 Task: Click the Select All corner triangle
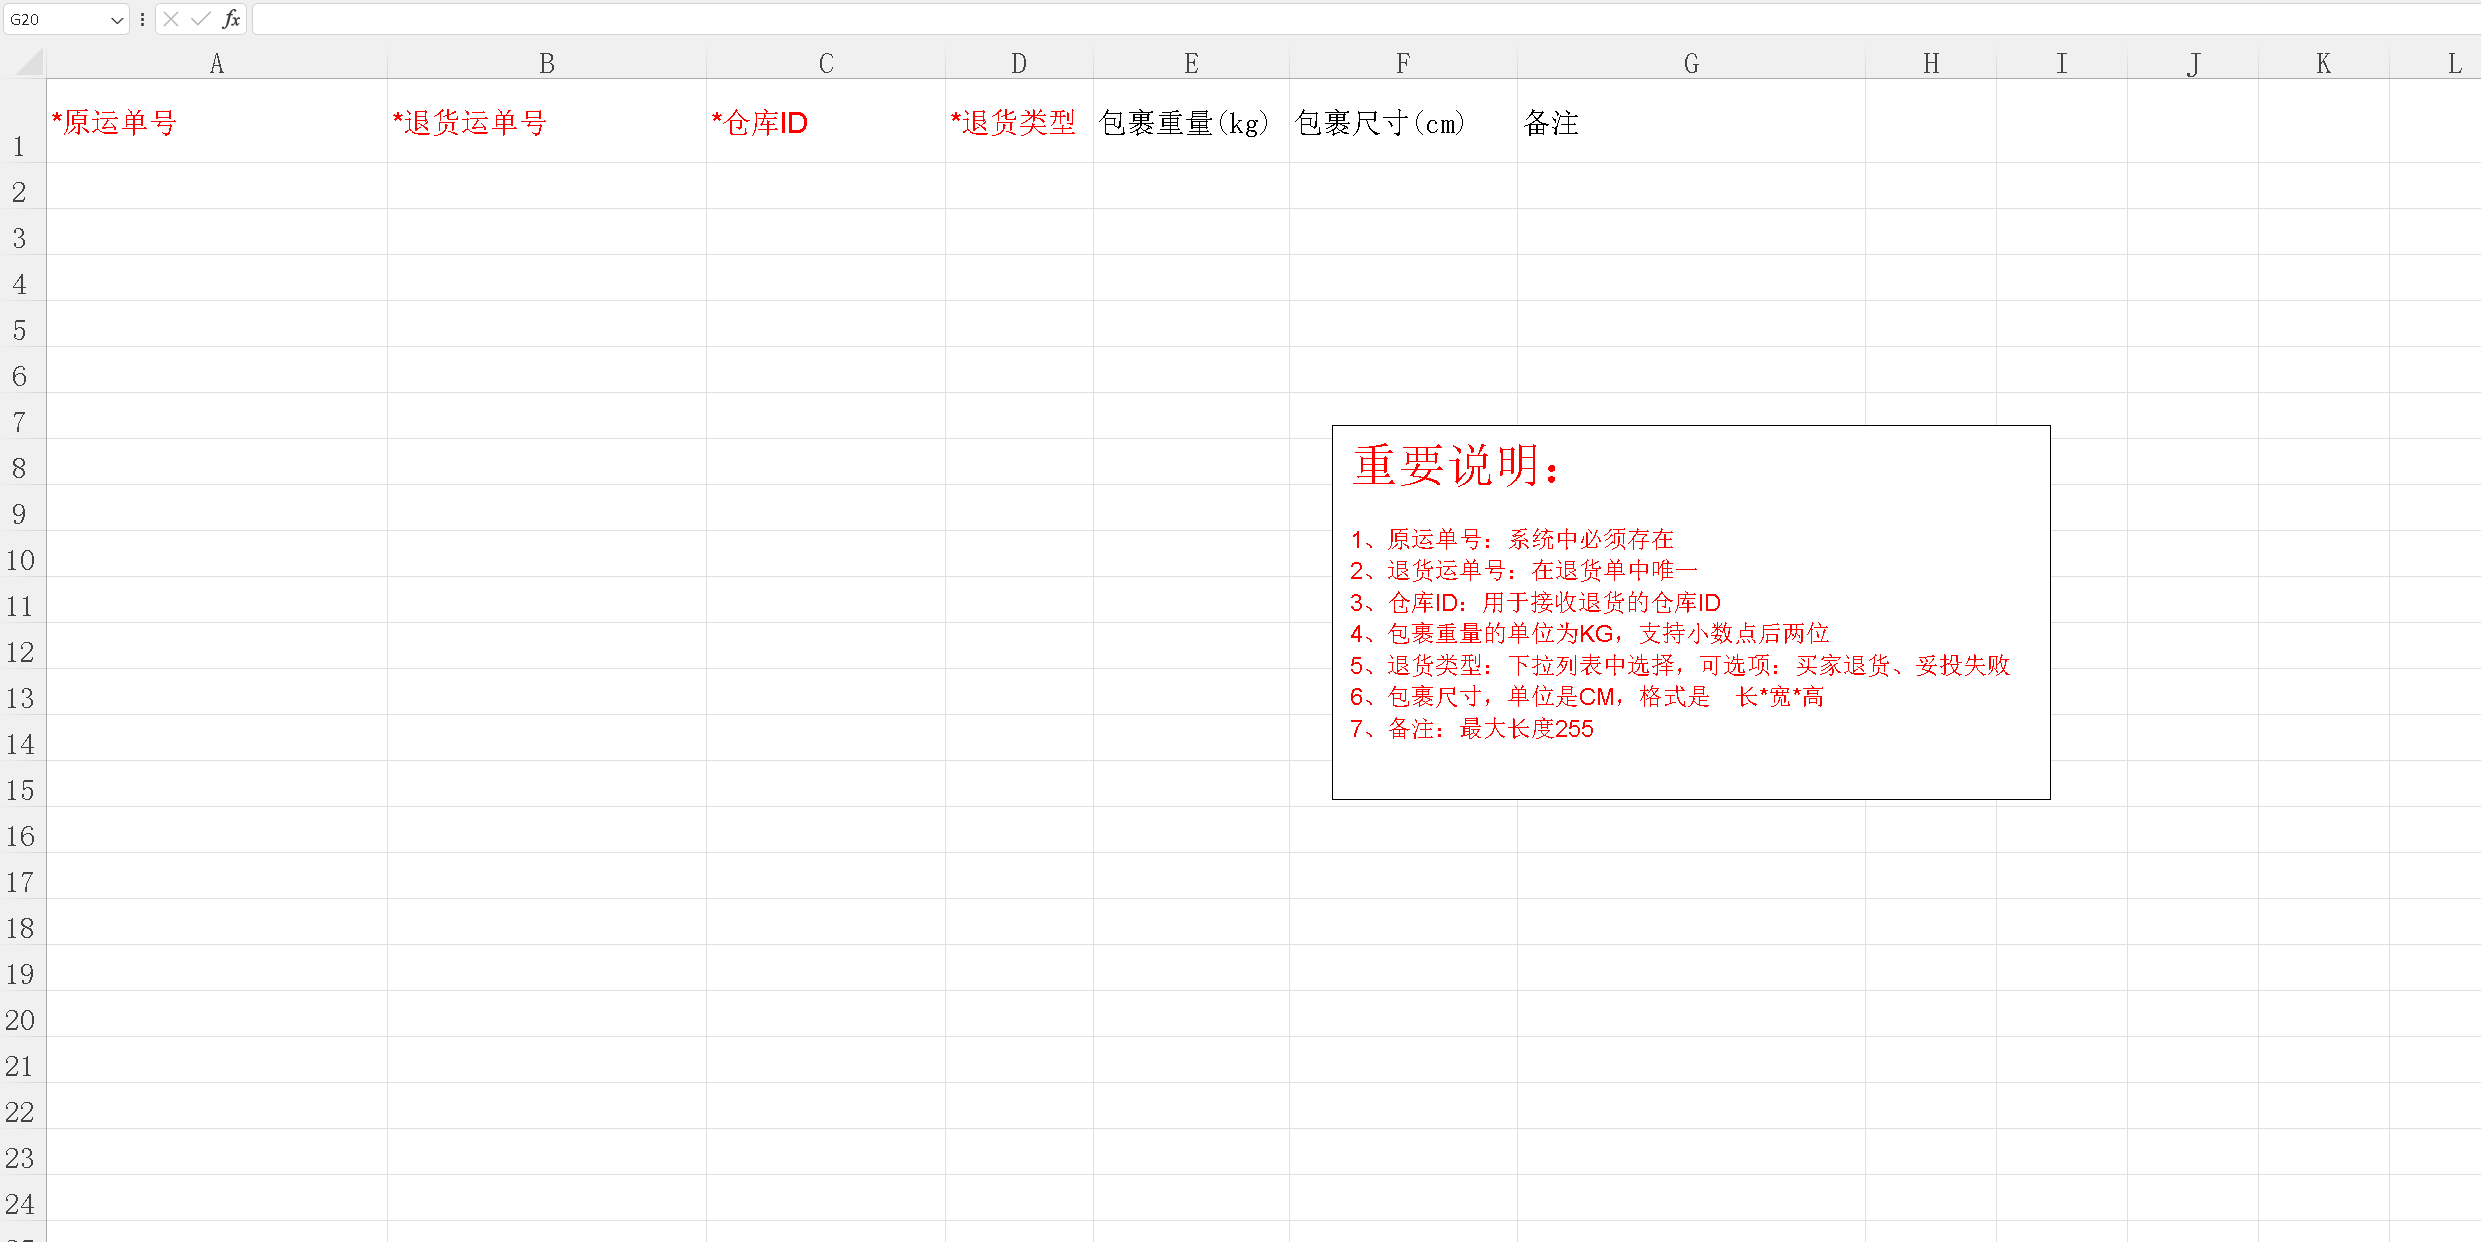(x=30, y=63)
